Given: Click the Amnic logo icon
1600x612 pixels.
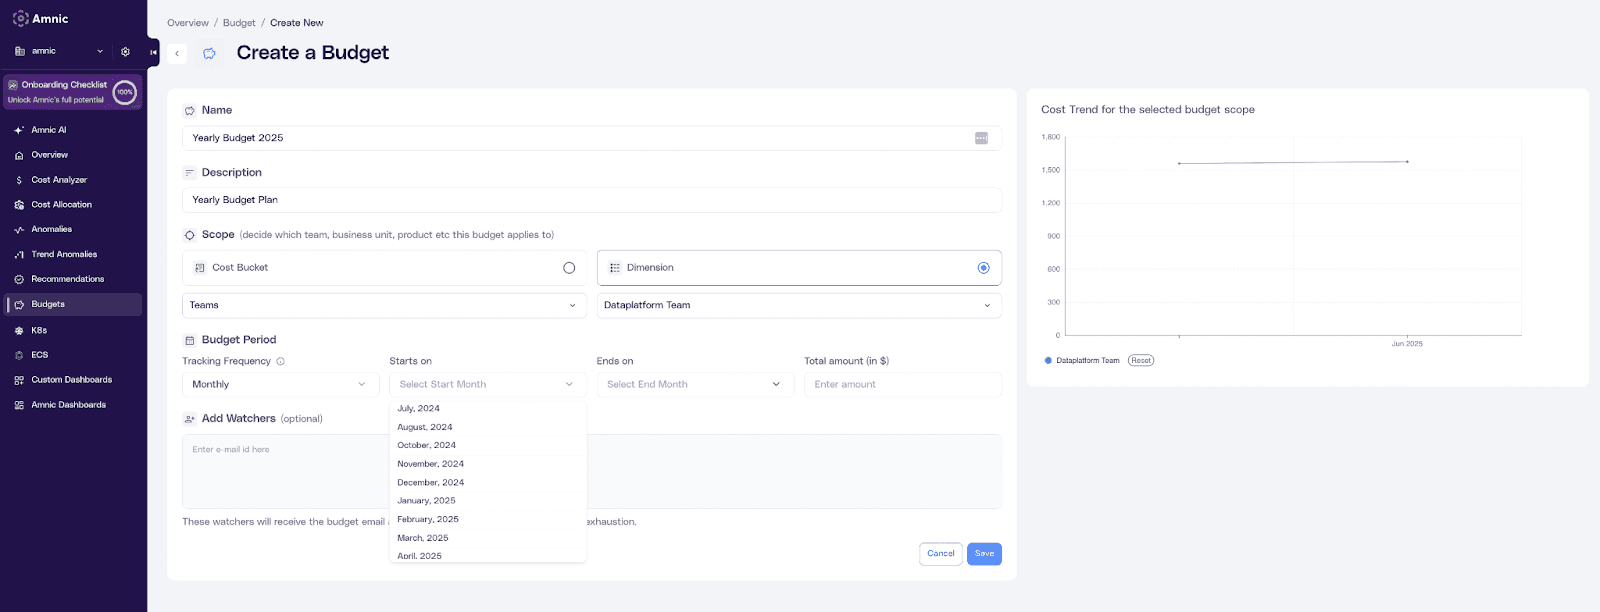Looking at the screenshot, I should click(20, 18).
